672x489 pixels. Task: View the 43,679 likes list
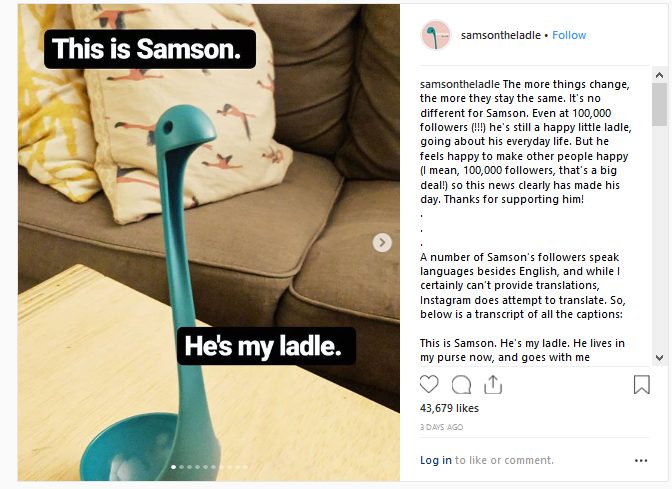[449, 408]
